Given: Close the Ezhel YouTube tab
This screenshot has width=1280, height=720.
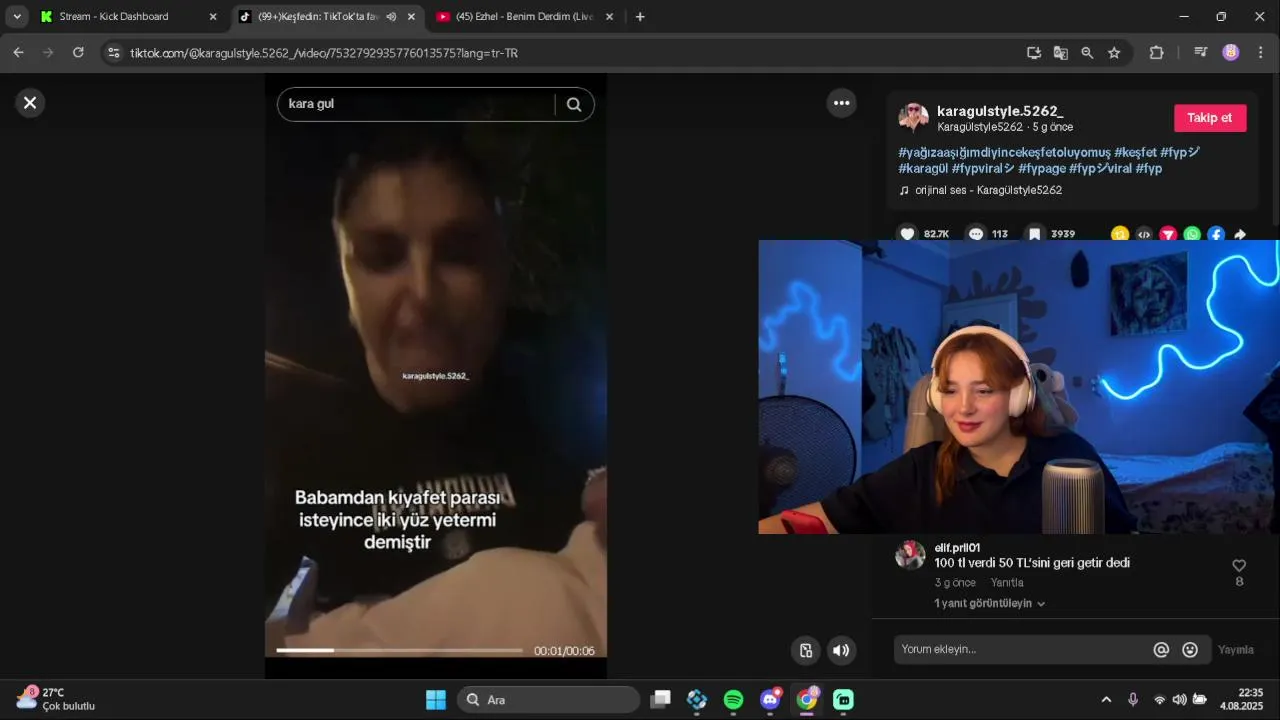Looking at the screenshot, I should click(x=609, y=17).
